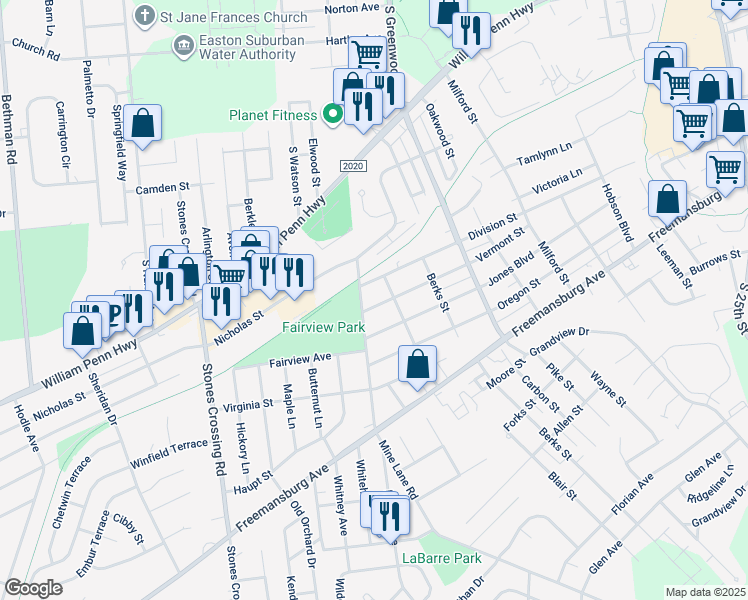Select the Church Rd label
The height and width of the screenshot is (600, 748).
coord(36,49)
